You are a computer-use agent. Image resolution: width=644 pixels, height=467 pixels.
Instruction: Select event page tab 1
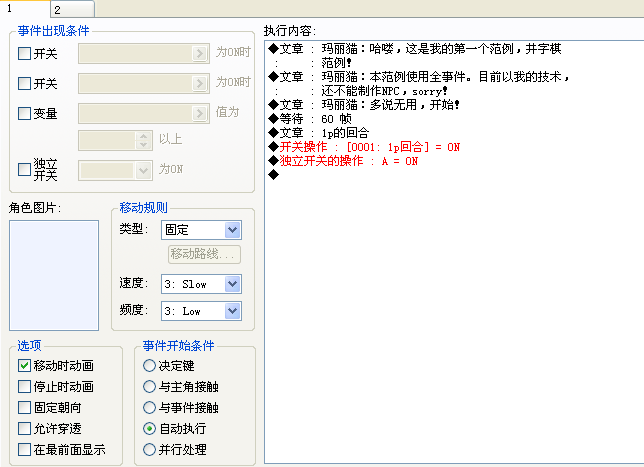pyautogui.click(x=25, y=8)
